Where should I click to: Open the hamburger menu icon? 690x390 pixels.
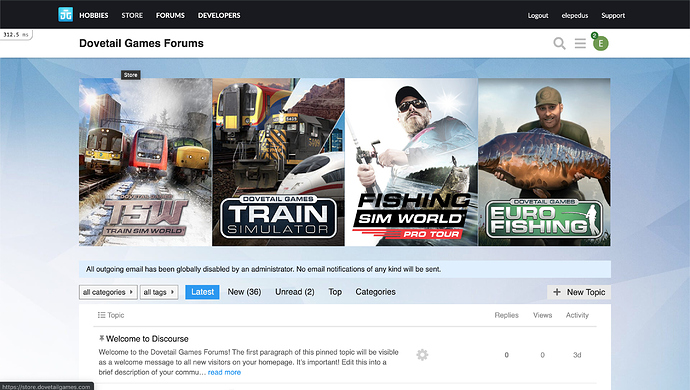tap(580, 43)
